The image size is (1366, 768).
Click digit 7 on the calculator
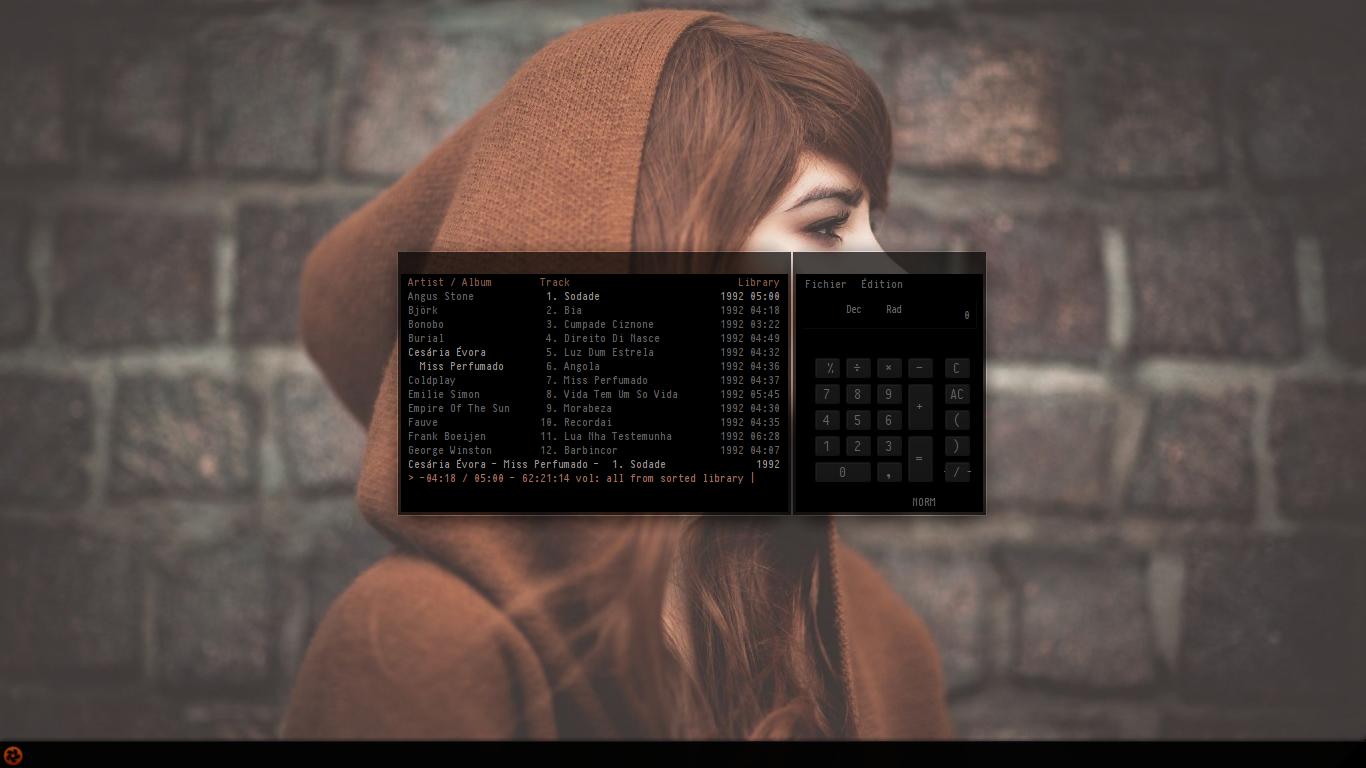point(828,394)
